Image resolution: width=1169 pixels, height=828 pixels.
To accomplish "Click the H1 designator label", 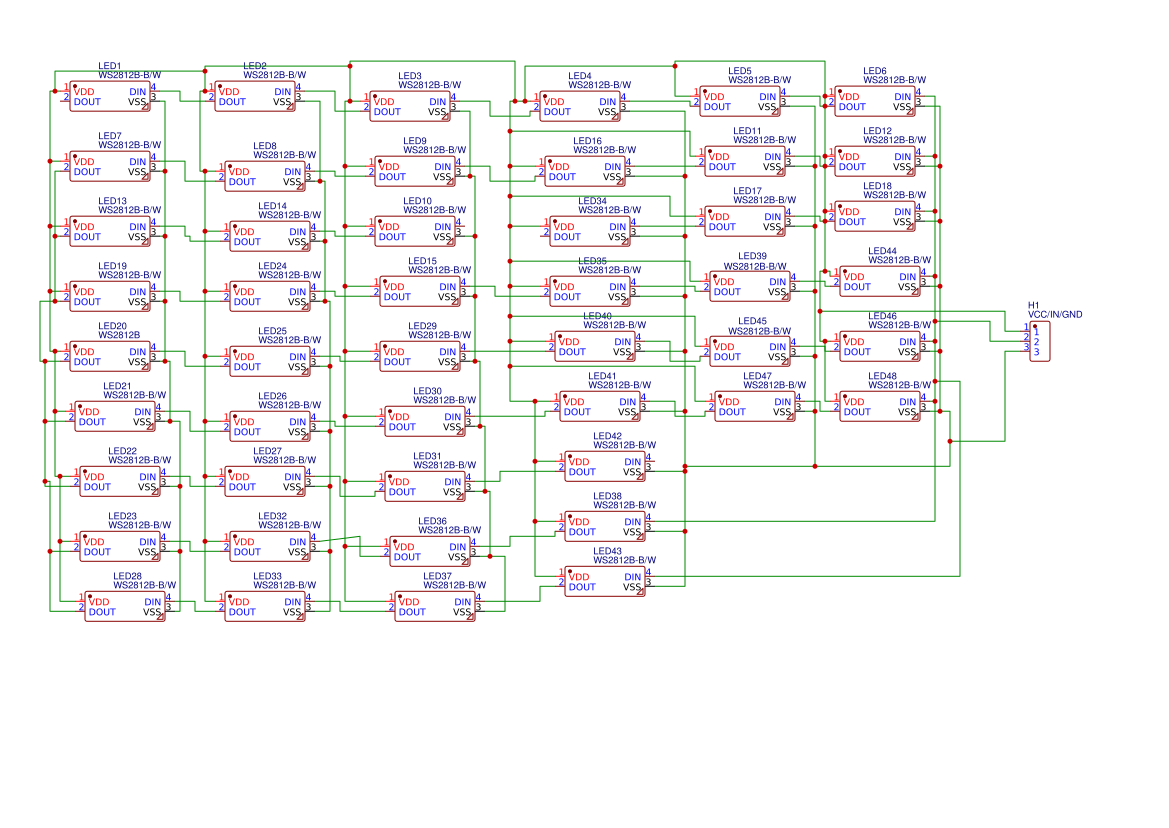I will (x=1033, y=306).
